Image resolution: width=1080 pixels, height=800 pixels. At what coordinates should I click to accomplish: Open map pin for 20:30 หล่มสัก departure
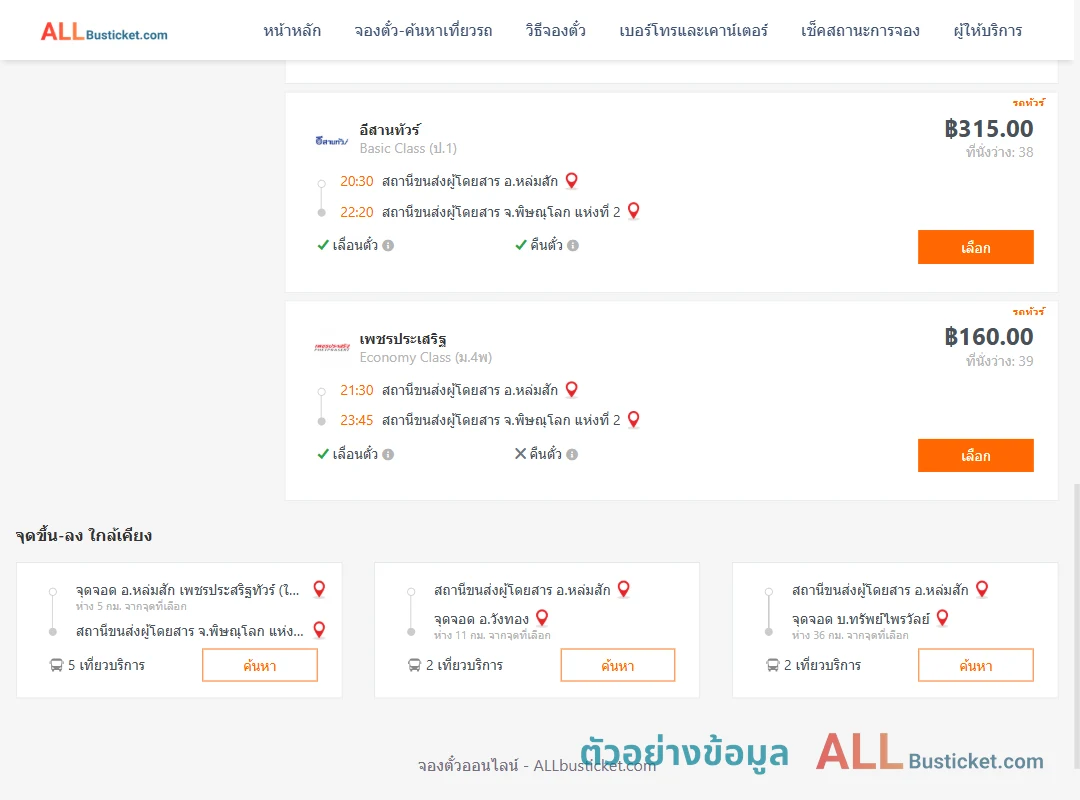tap(571, 181)
